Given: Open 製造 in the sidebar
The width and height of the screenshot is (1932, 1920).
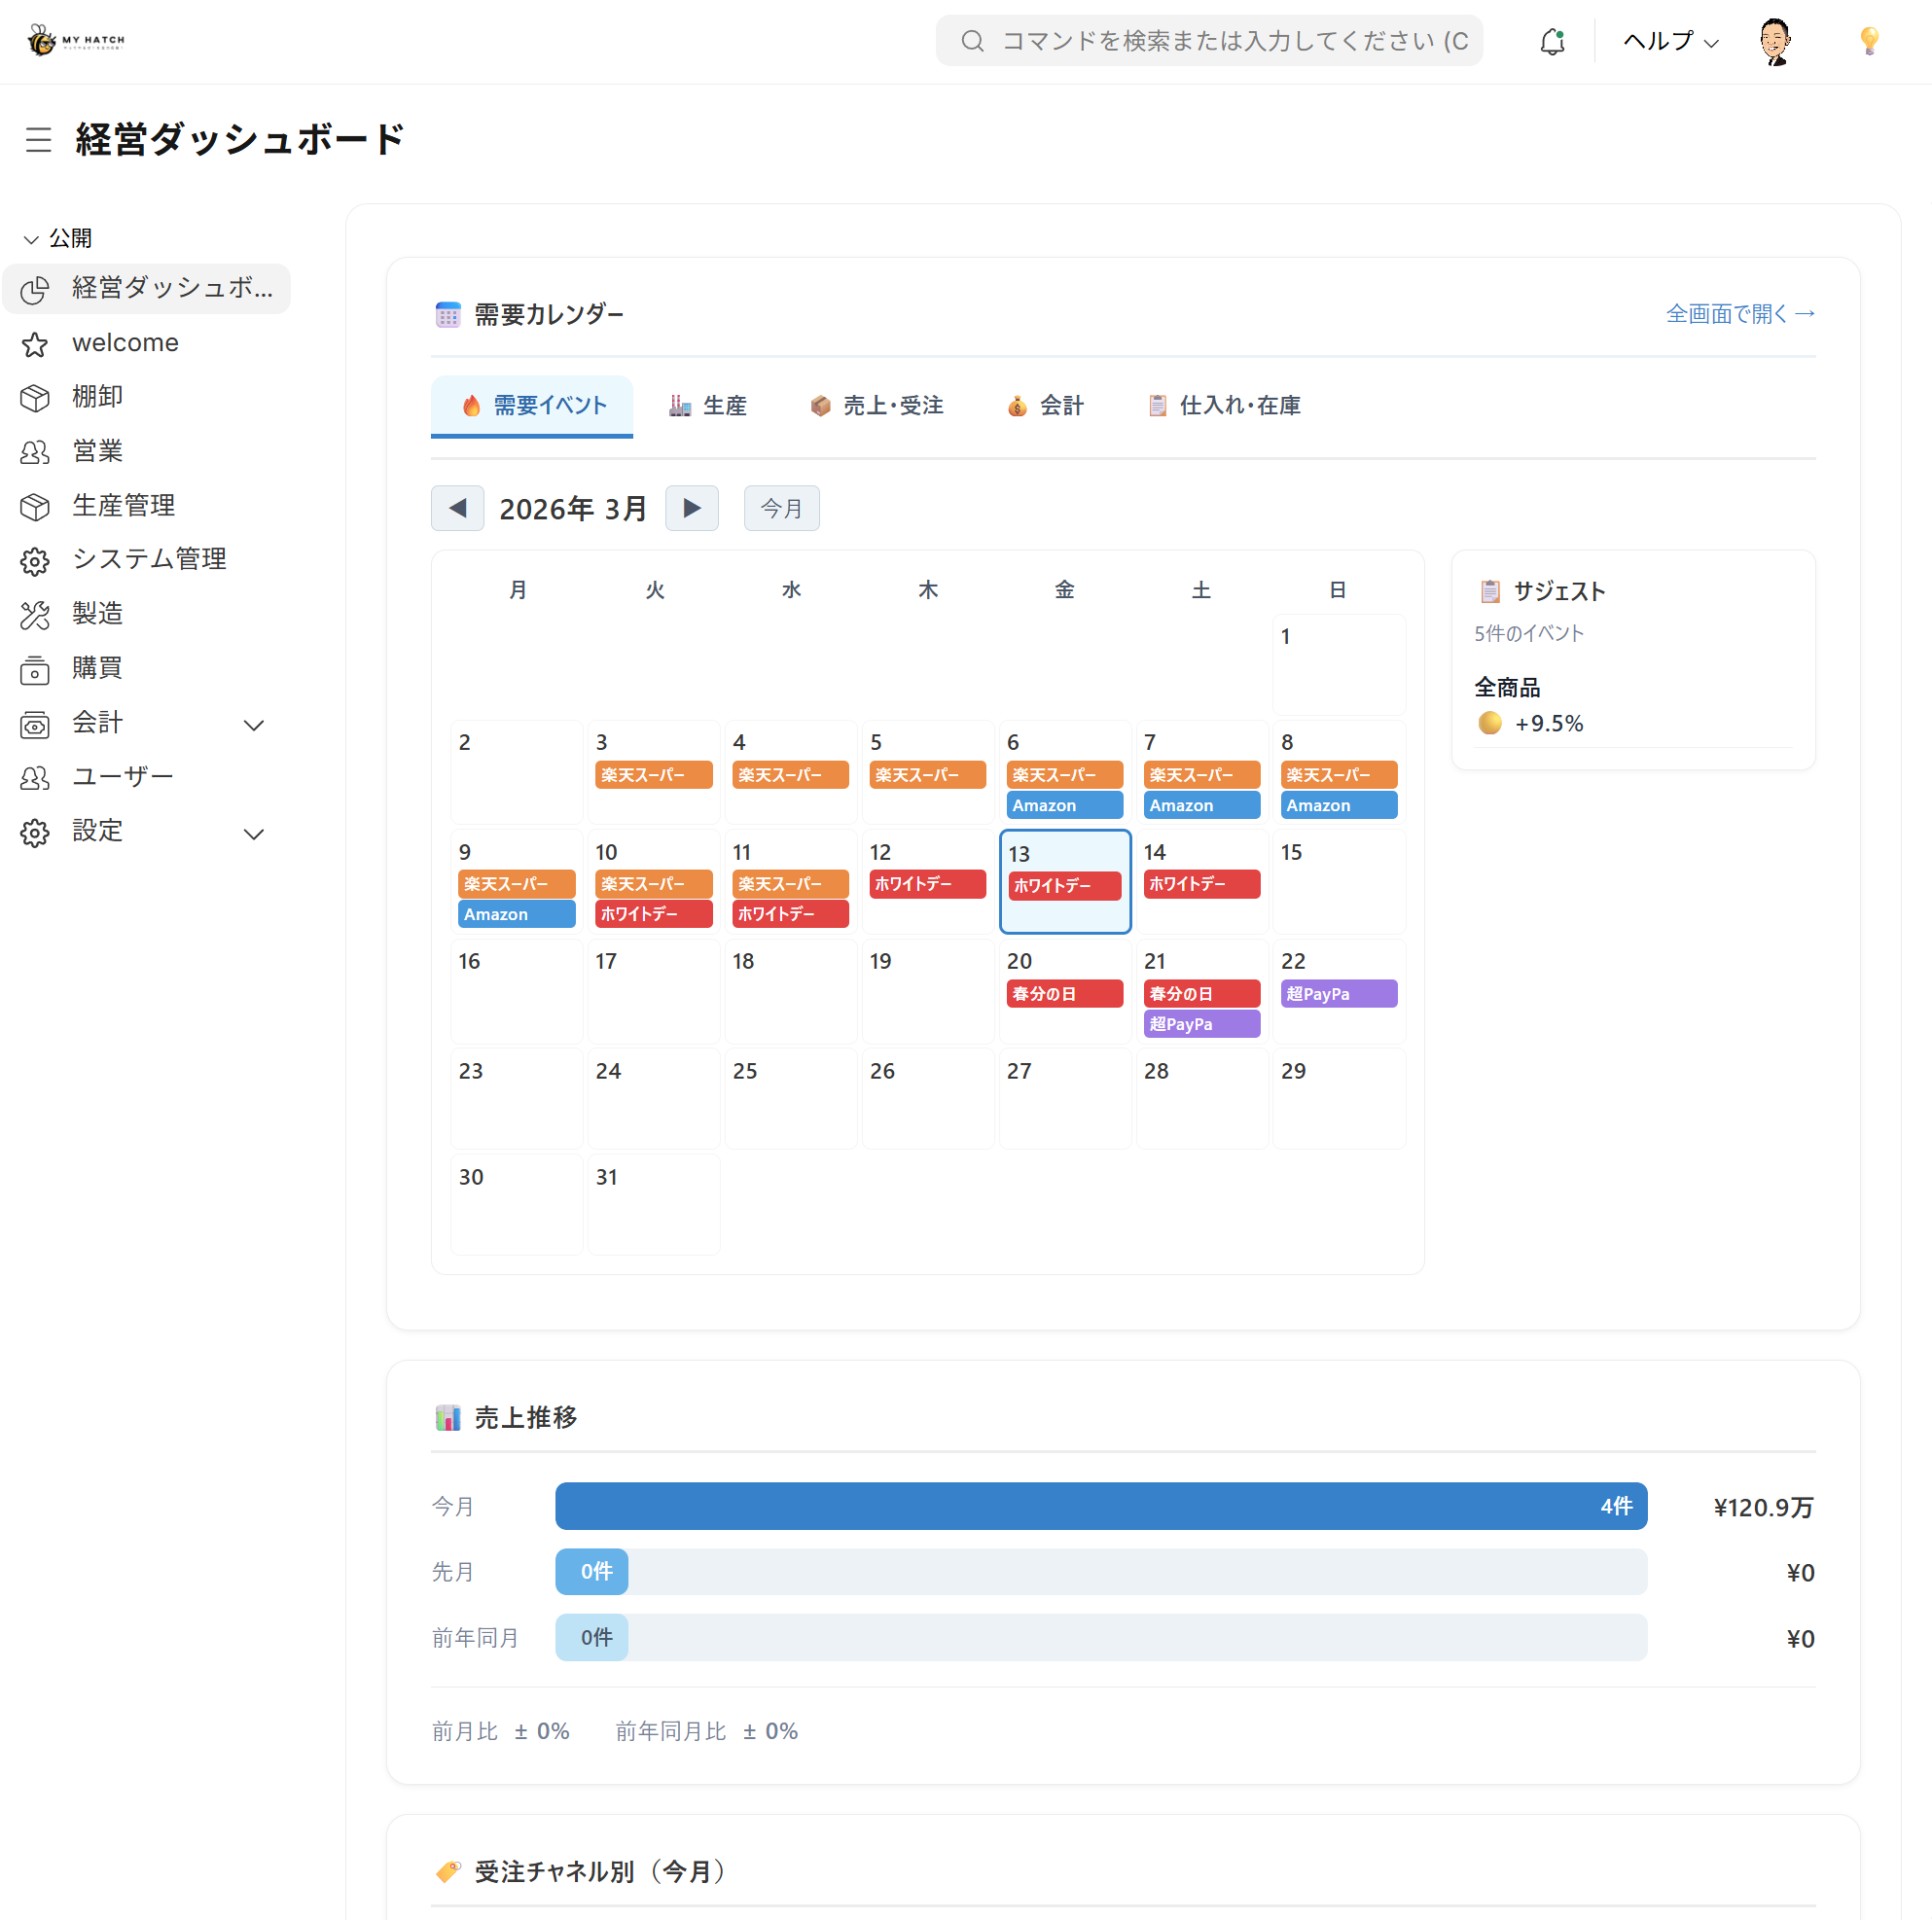Looking at the screenshot, I should (x=97, y=614).
